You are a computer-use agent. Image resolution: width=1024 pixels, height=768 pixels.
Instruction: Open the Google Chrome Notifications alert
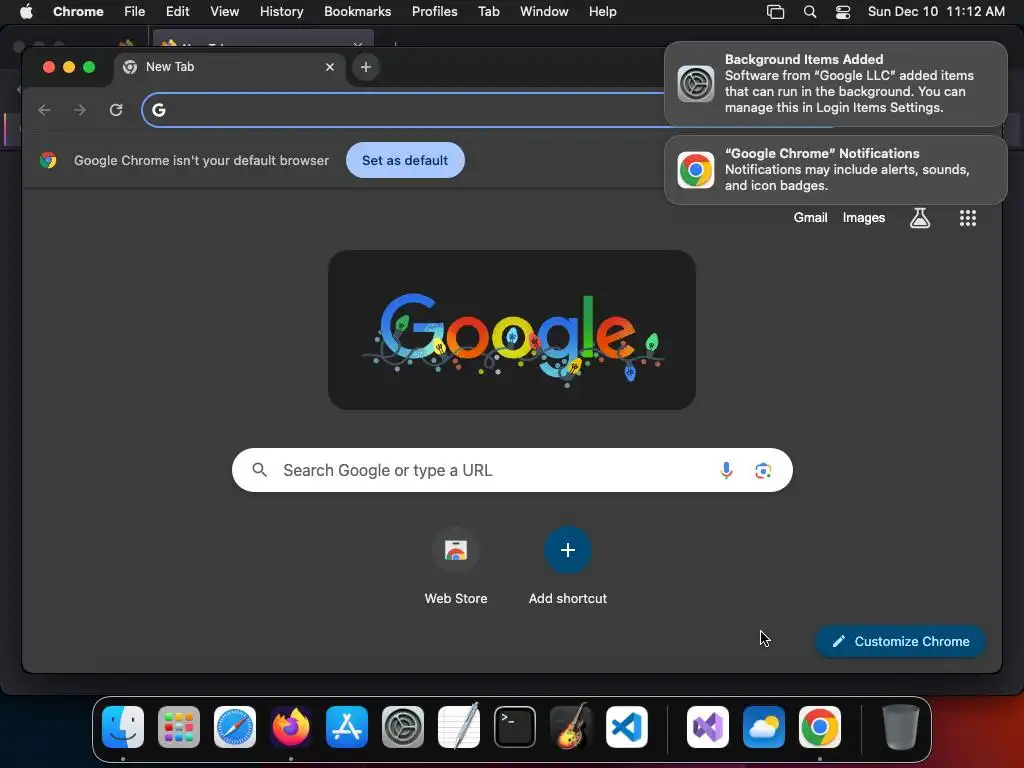[x=835, y=170]
